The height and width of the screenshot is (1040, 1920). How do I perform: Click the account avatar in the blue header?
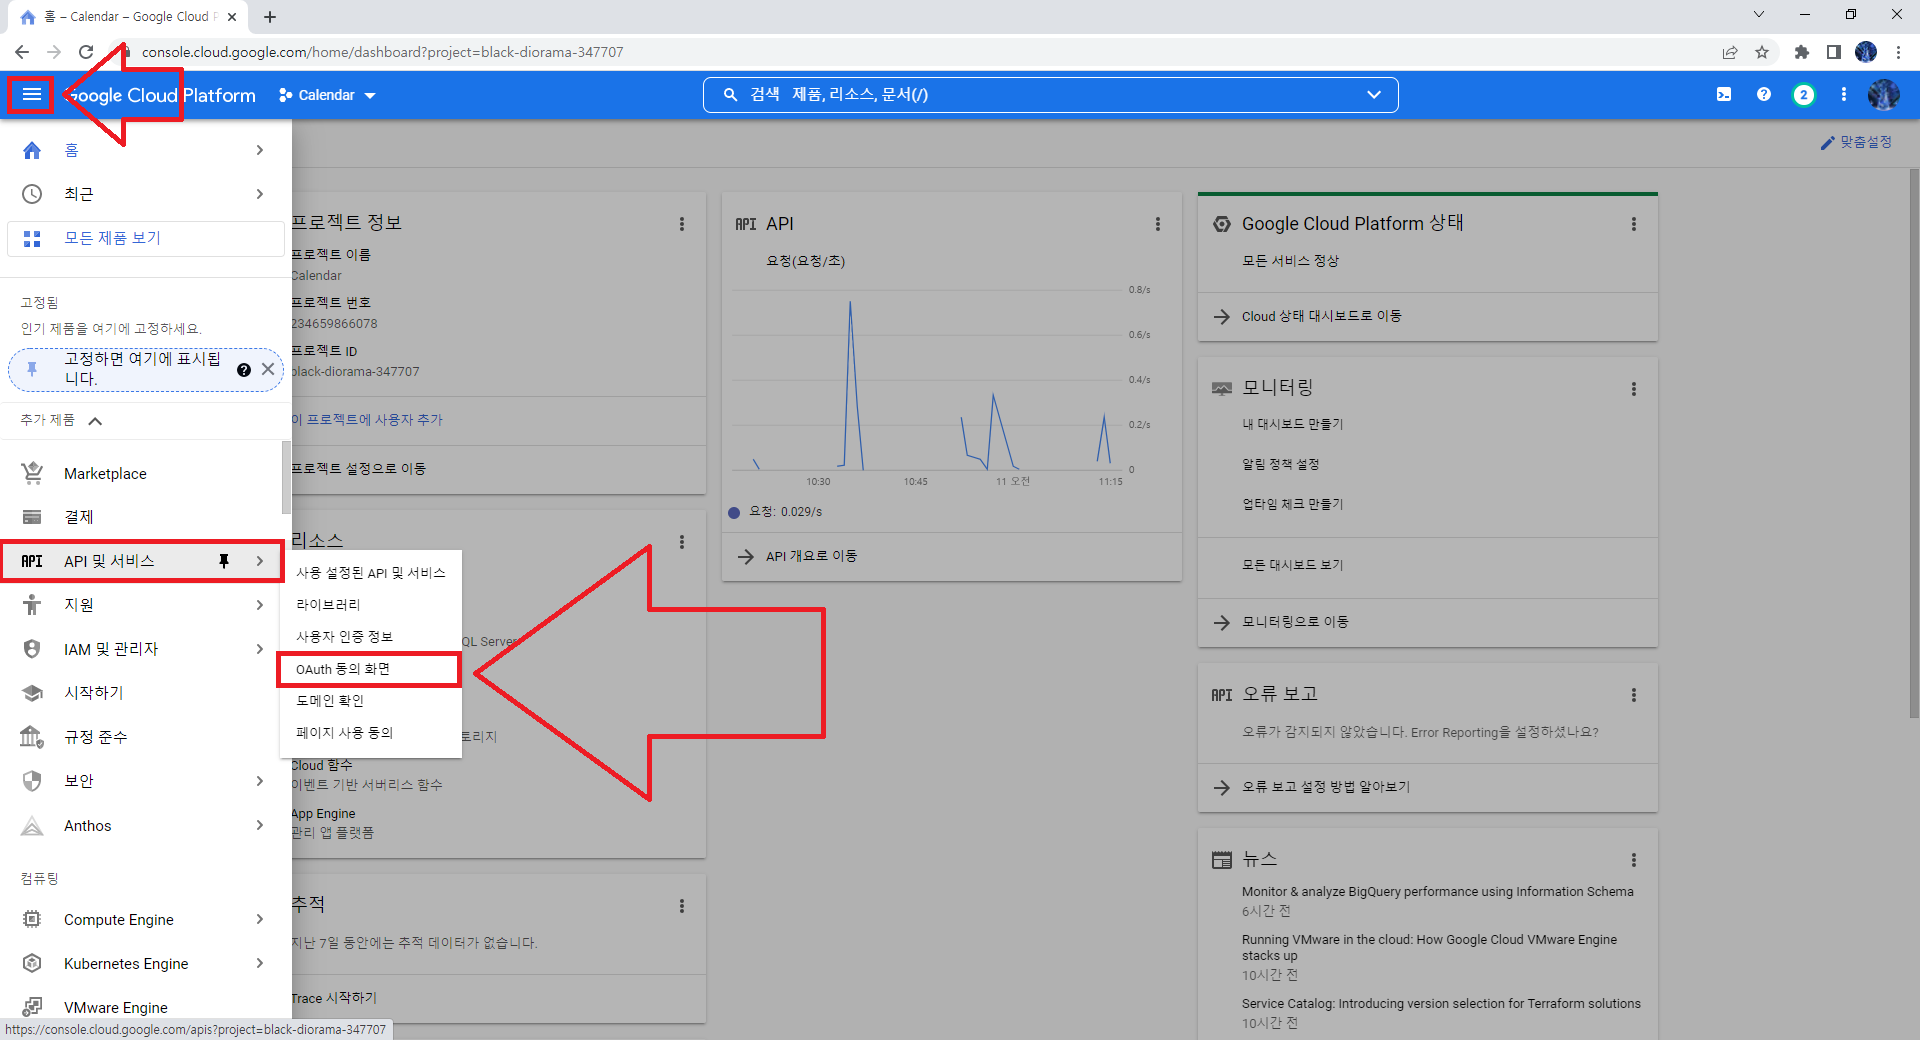[1883, 95]
